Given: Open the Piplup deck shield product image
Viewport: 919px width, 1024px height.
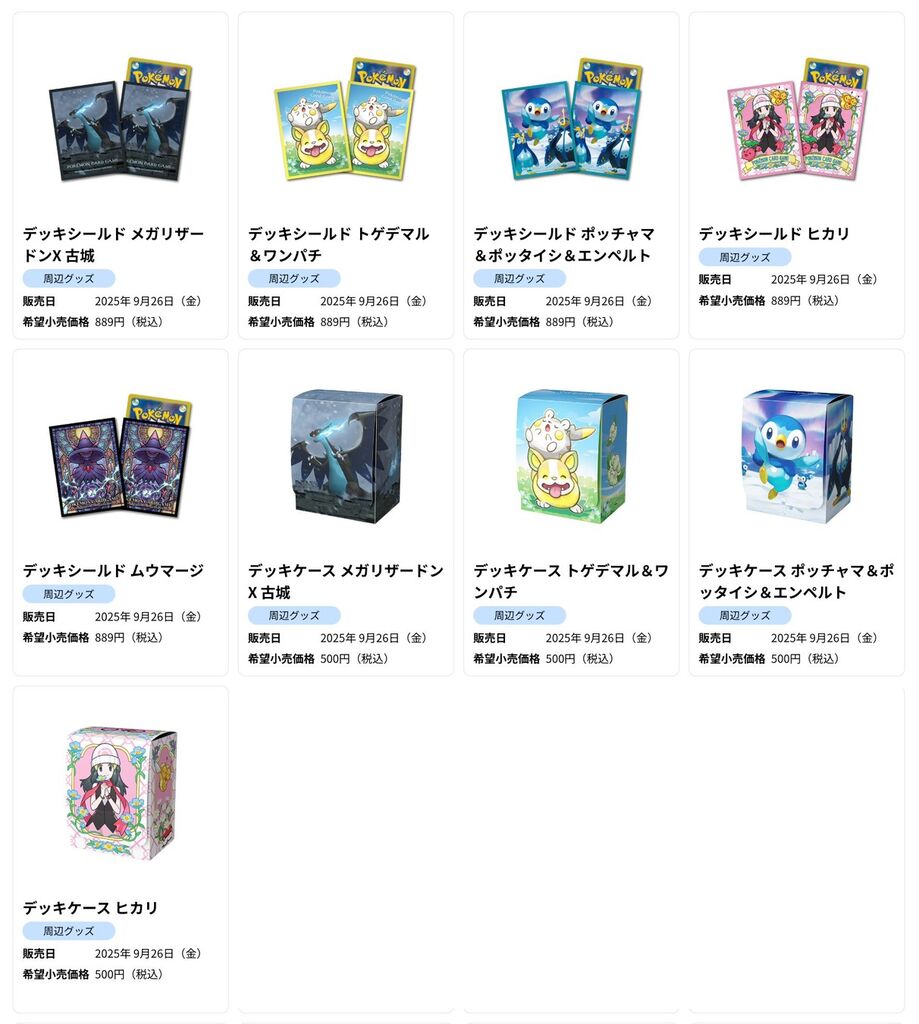Looking at the screenshot, I should pos(572,120).
